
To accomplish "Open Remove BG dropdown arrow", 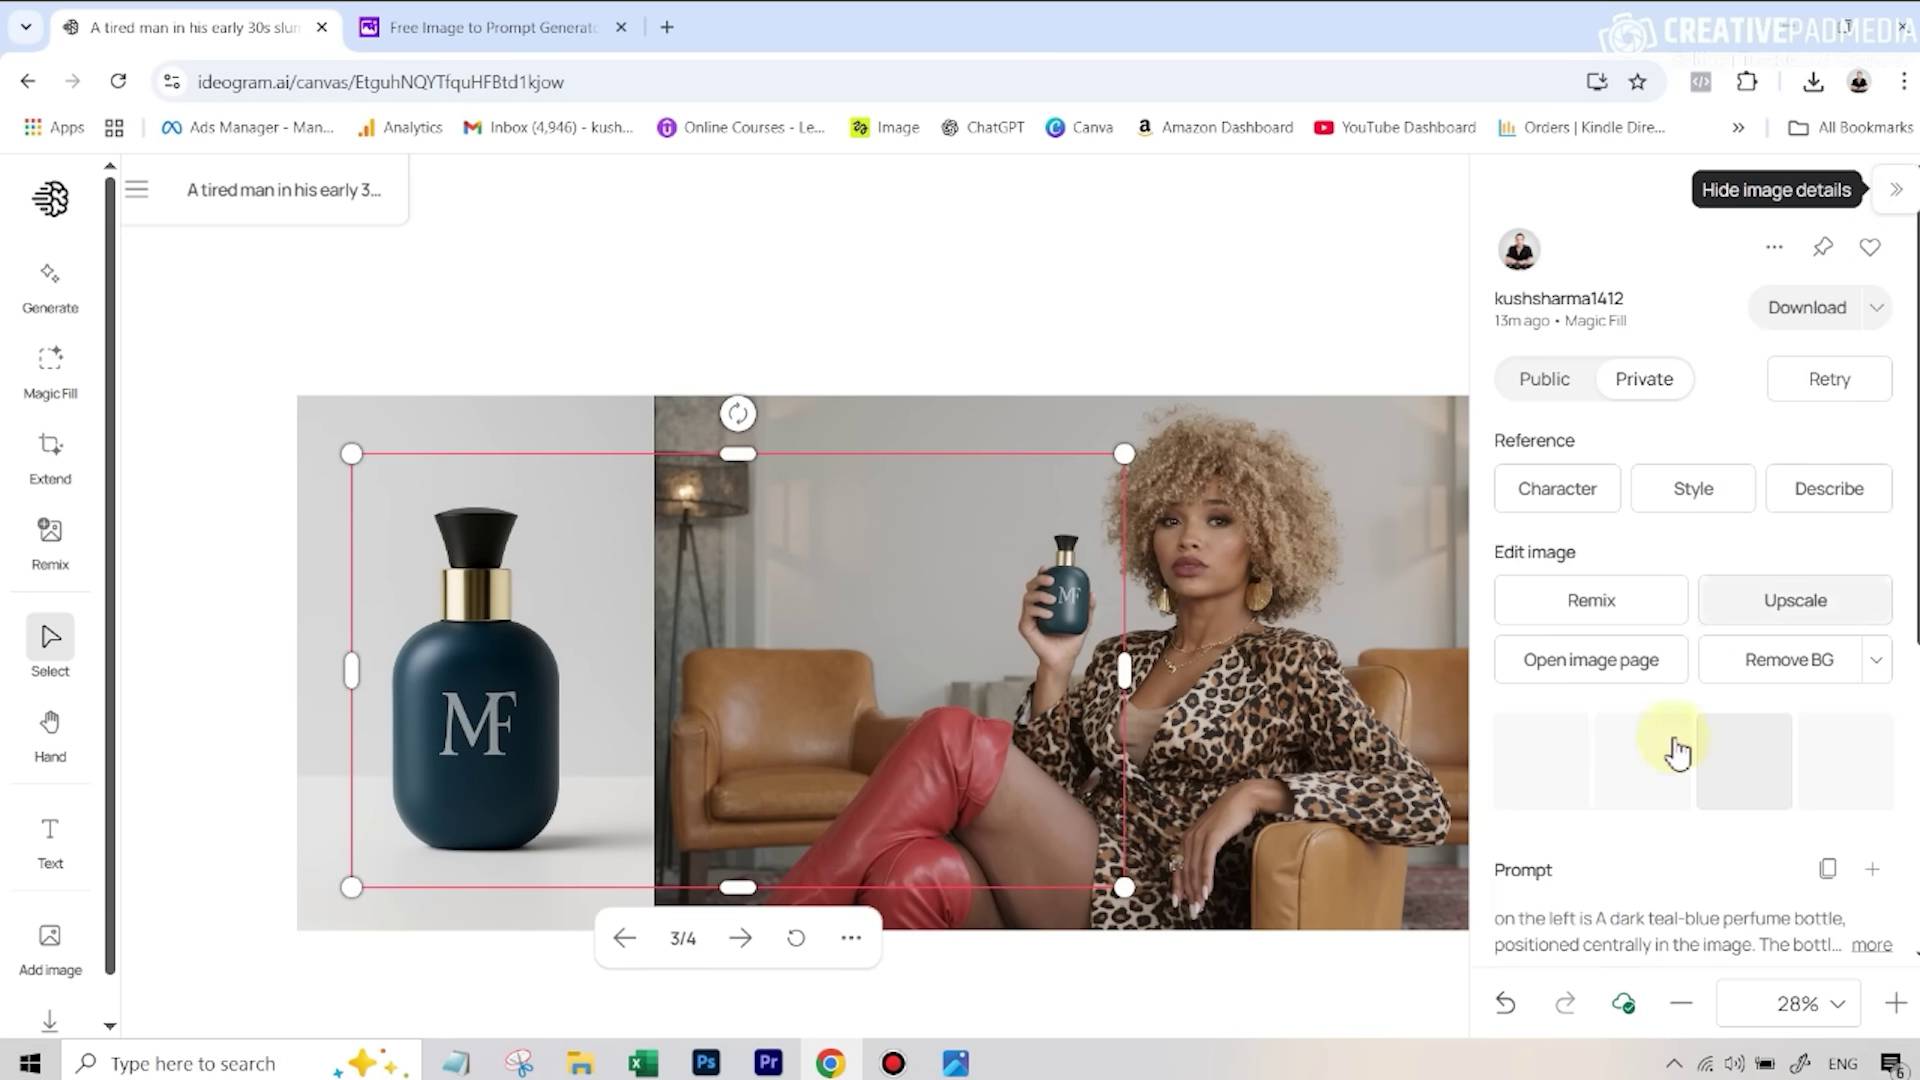I will (x=1876, y=660).
